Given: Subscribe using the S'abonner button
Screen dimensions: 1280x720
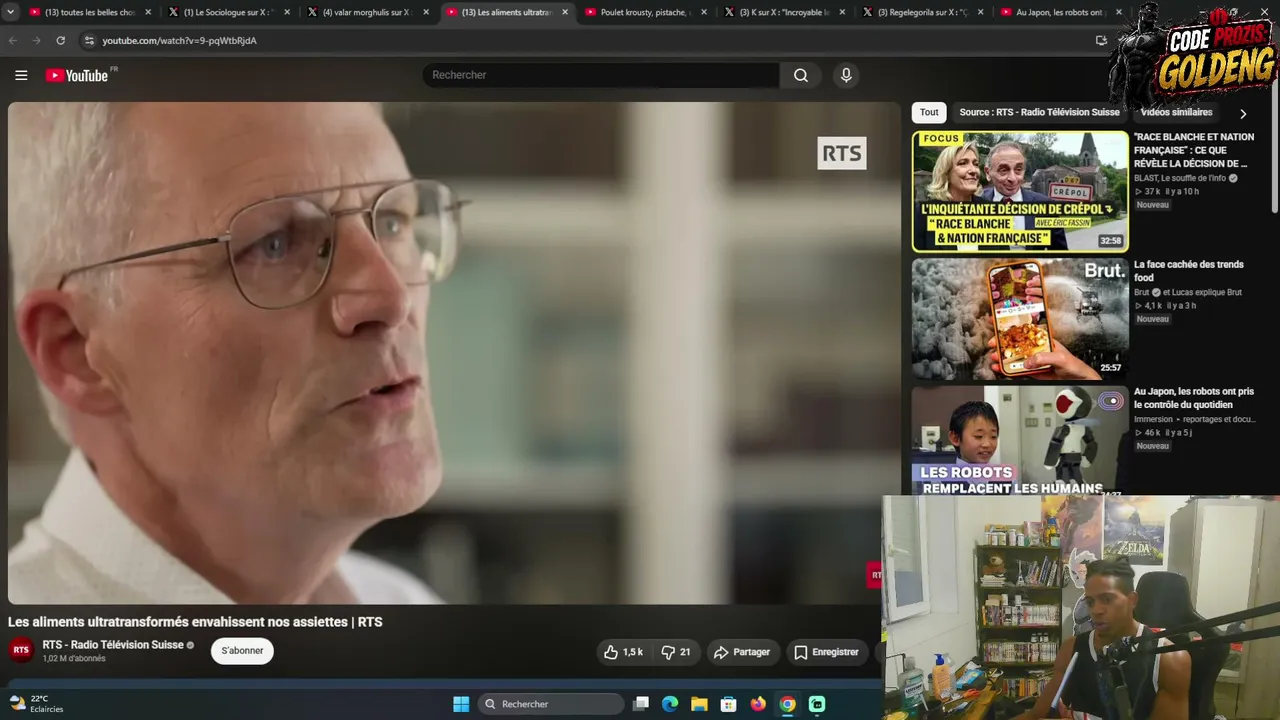Looking at the screenshot, I should pos(242,651).
